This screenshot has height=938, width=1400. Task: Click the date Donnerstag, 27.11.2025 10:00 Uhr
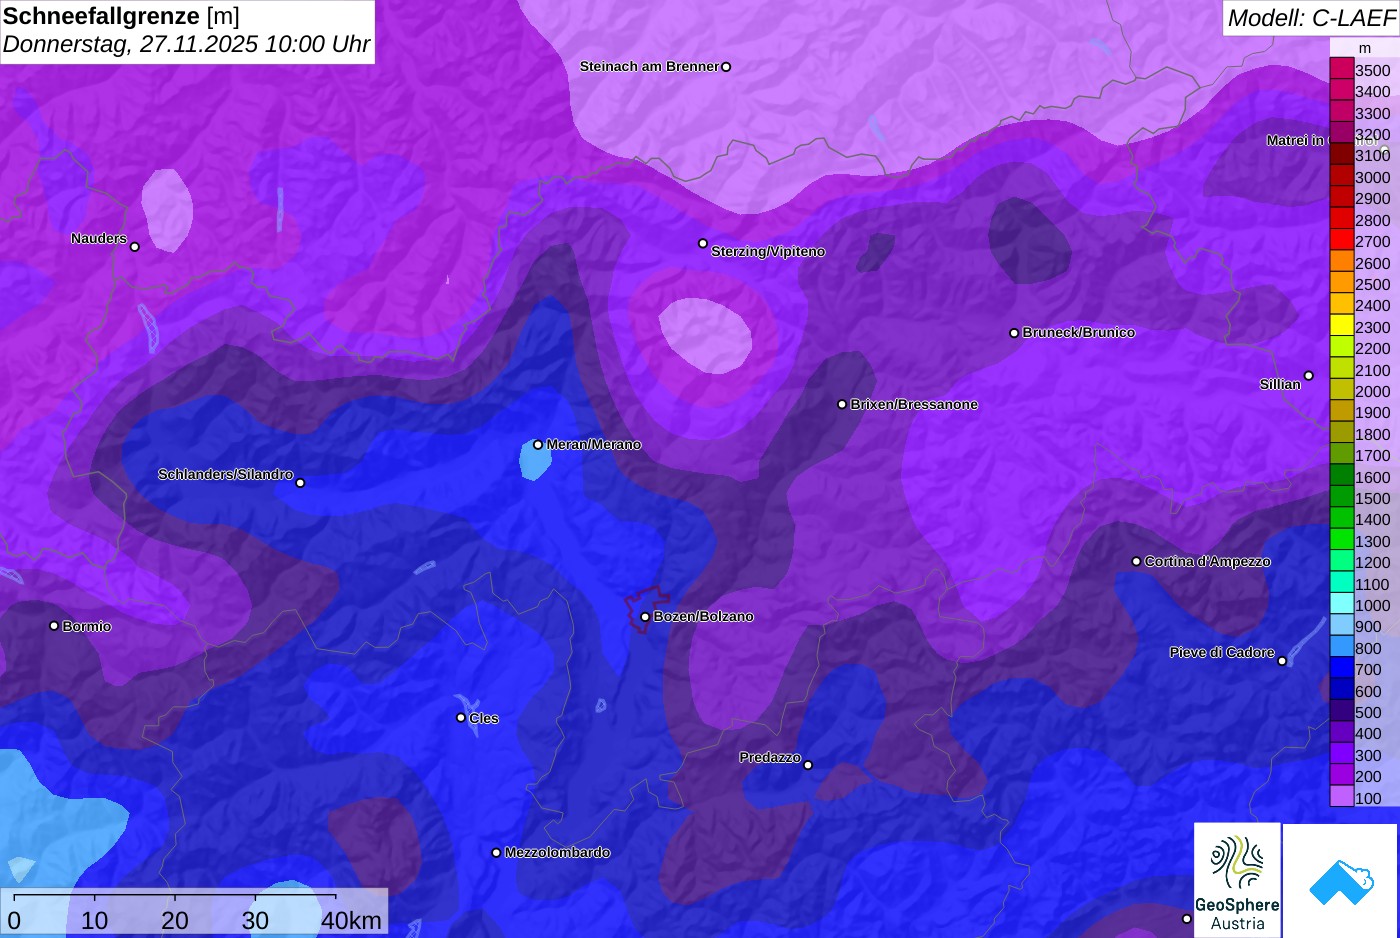186,44
